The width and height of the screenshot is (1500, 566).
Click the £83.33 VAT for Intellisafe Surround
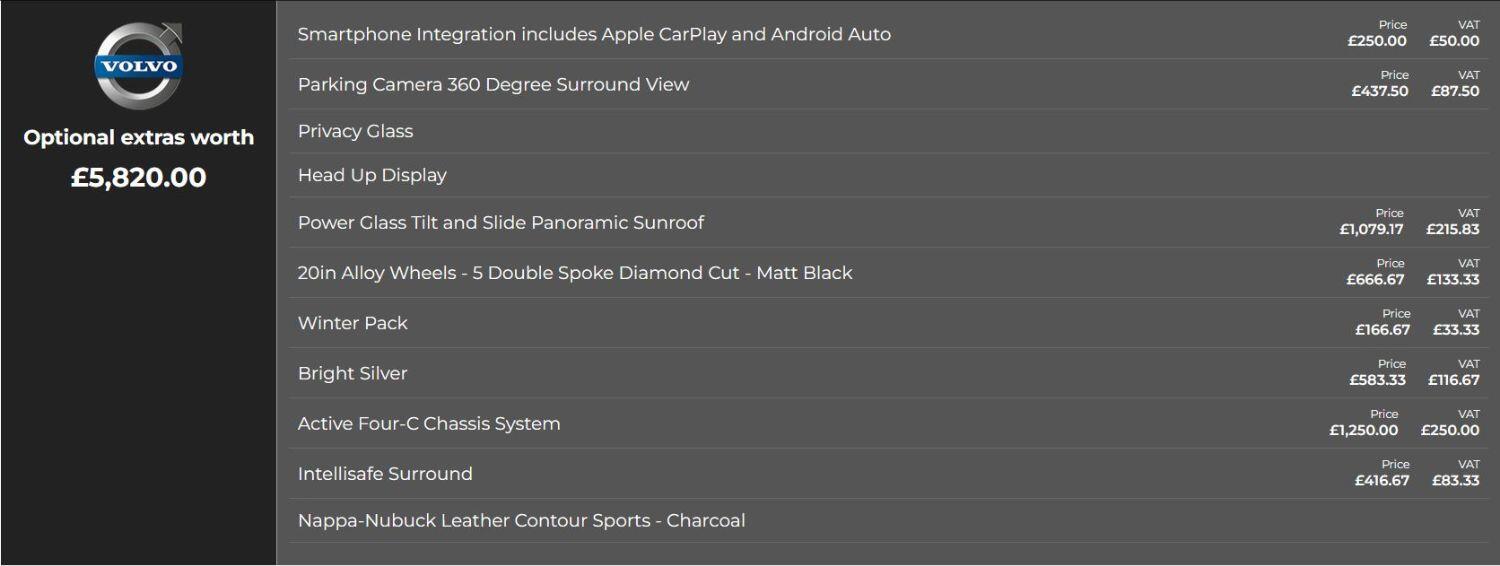[1456, 480]
